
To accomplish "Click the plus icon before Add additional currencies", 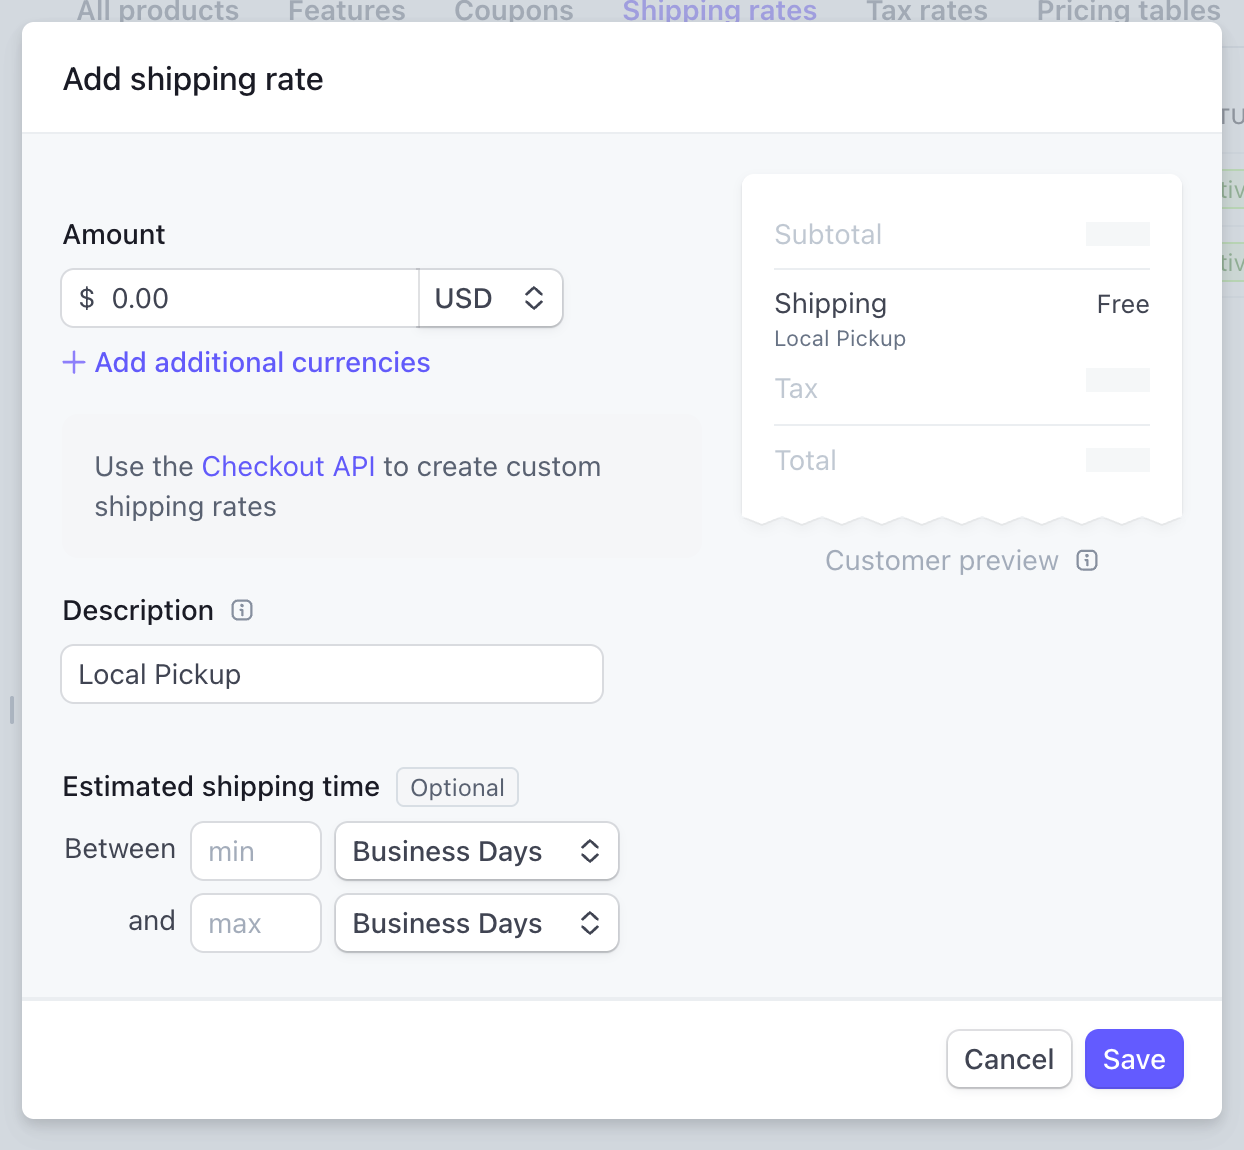I will tap(74, 362).
